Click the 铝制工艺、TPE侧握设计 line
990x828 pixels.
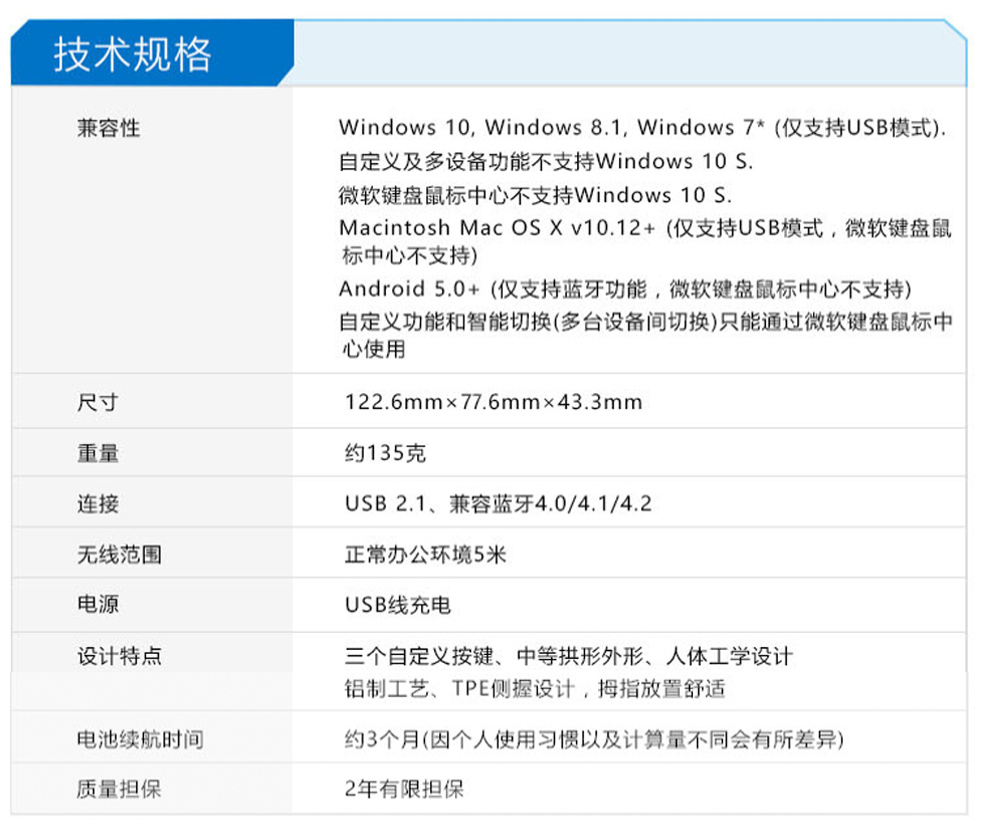point(535,688)
